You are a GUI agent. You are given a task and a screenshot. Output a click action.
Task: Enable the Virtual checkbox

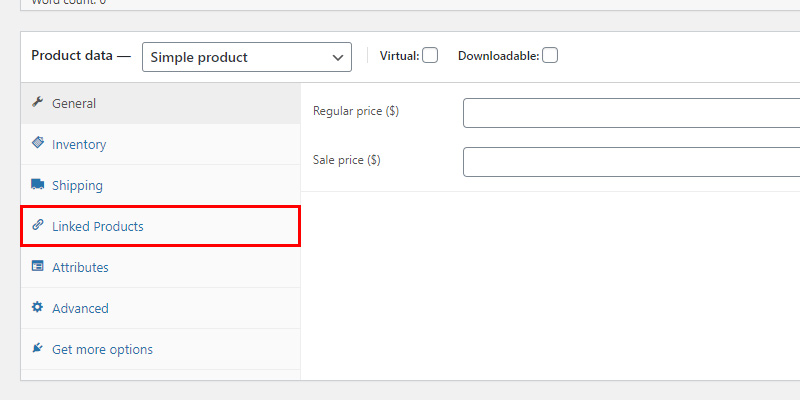tap(430, 55)
